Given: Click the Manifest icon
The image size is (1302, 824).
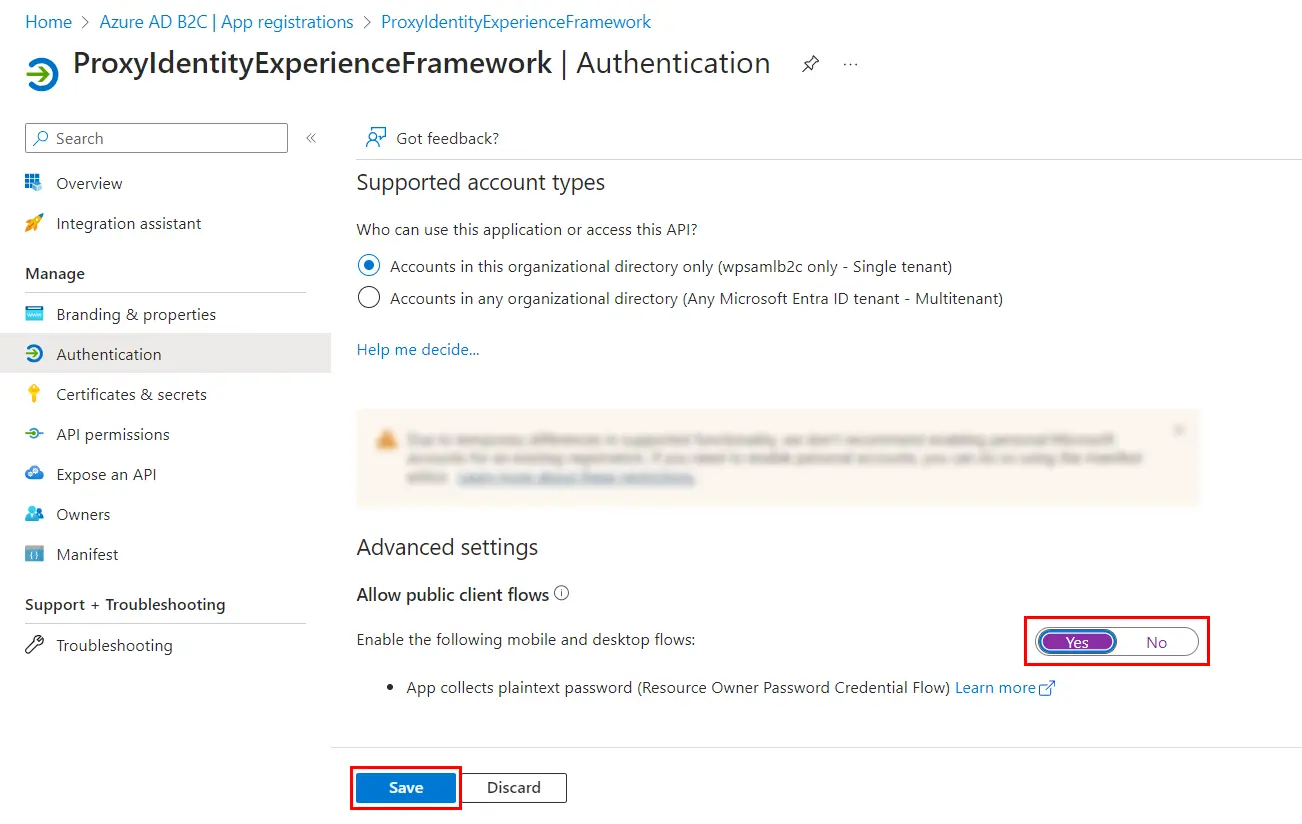Looking at the screenshot, I should click(34, 554).
